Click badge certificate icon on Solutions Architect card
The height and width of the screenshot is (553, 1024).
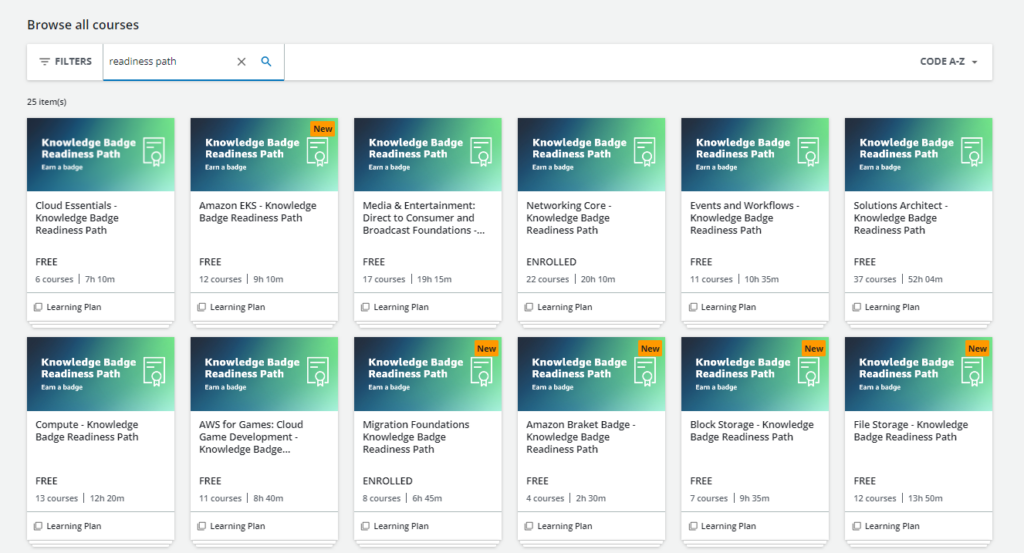973,152
